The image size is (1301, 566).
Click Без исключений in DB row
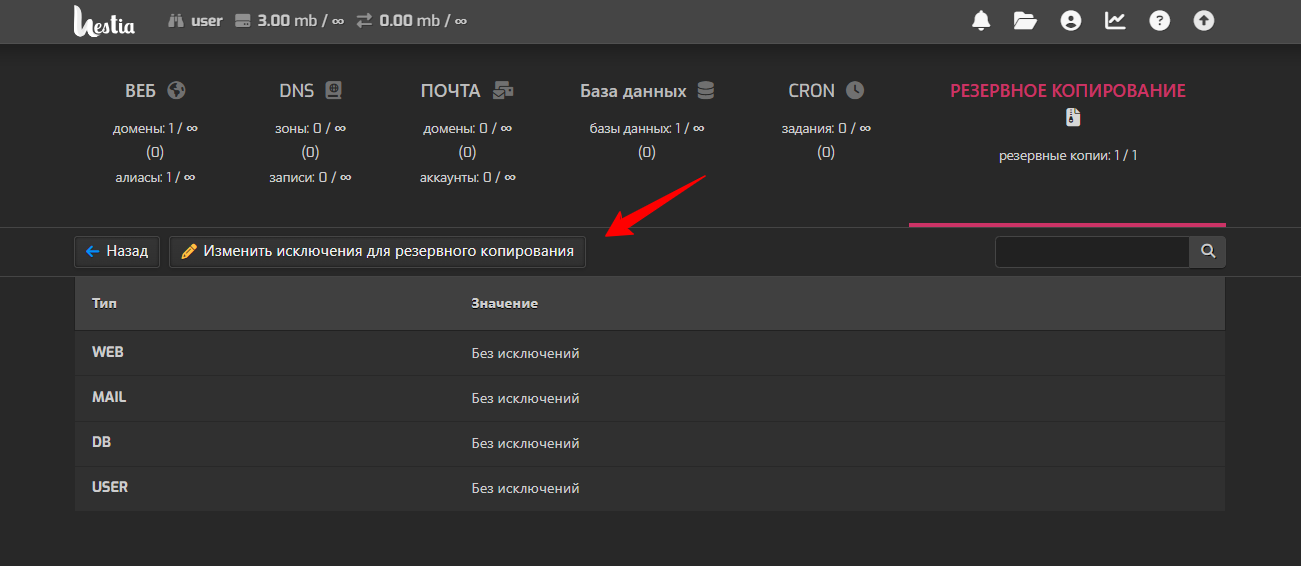(526, 443)
